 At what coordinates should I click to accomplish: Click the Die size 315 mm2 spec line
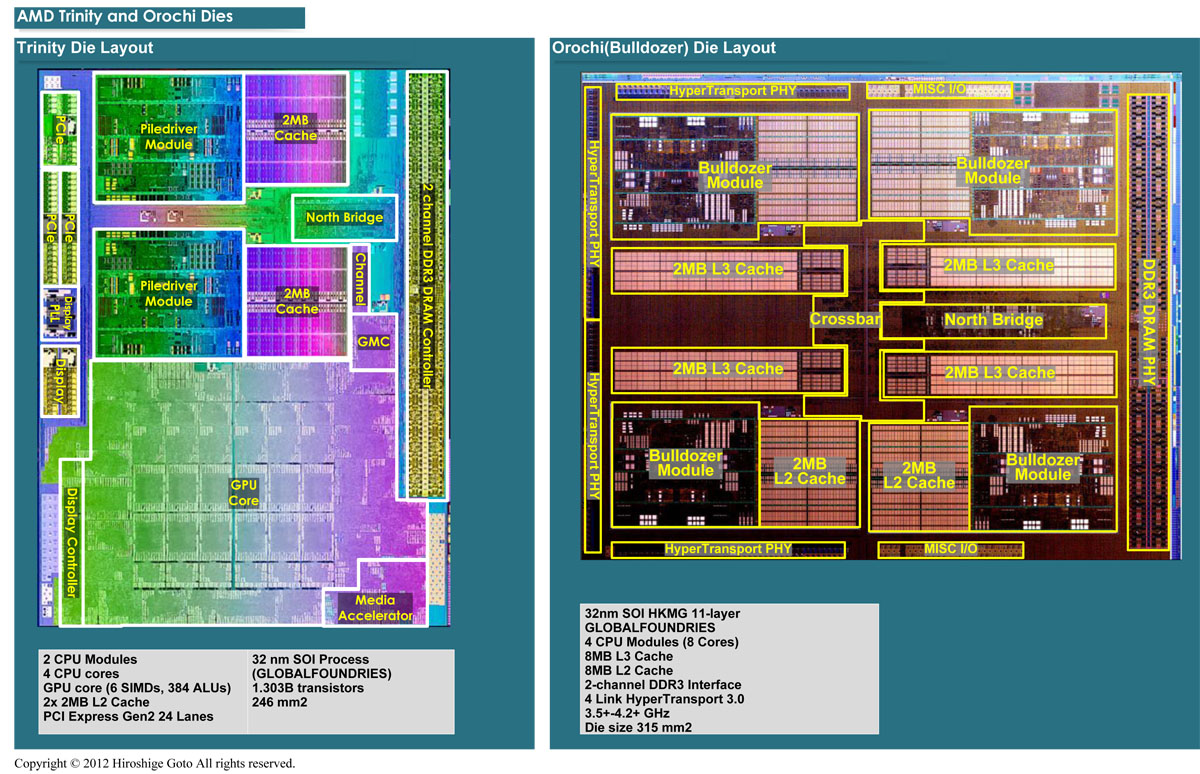coord(638,727)
